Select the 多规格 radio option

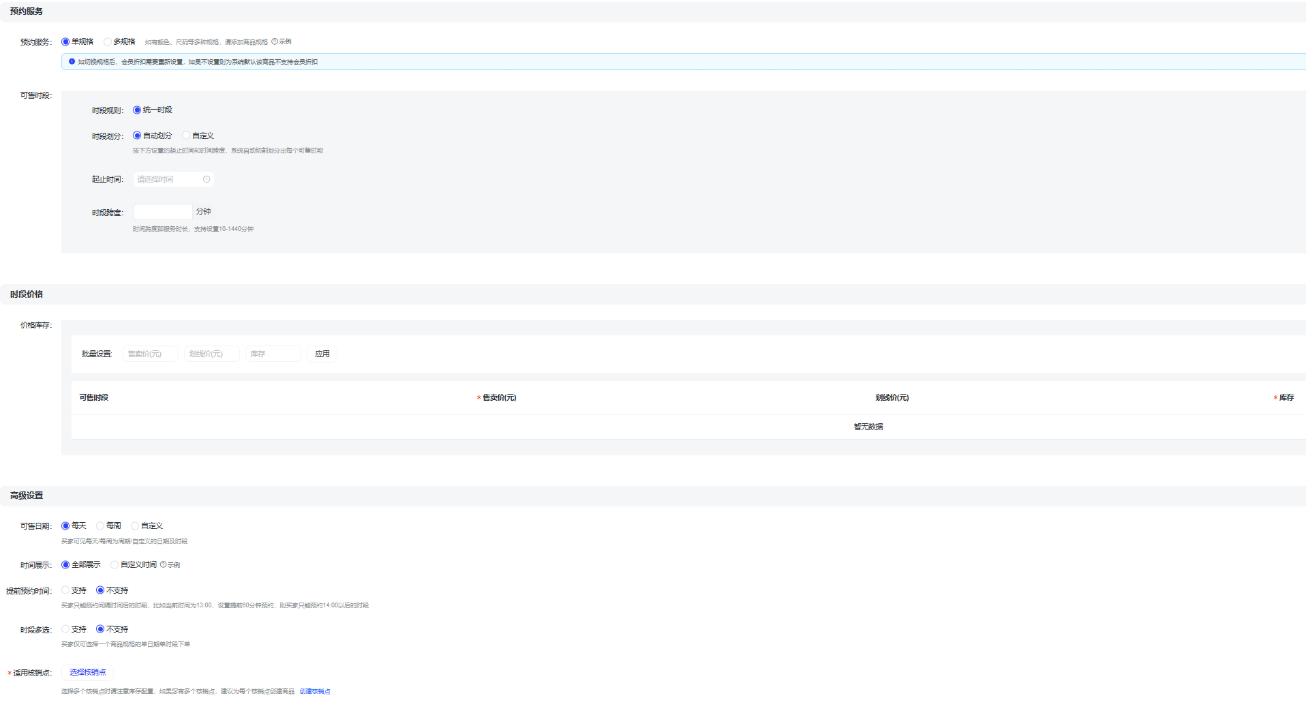tap(108, 42)
